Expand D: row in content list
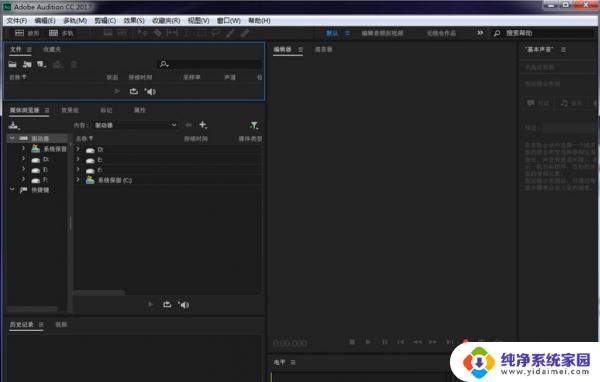This screenshot has width=600, height=382. (78, 149)
